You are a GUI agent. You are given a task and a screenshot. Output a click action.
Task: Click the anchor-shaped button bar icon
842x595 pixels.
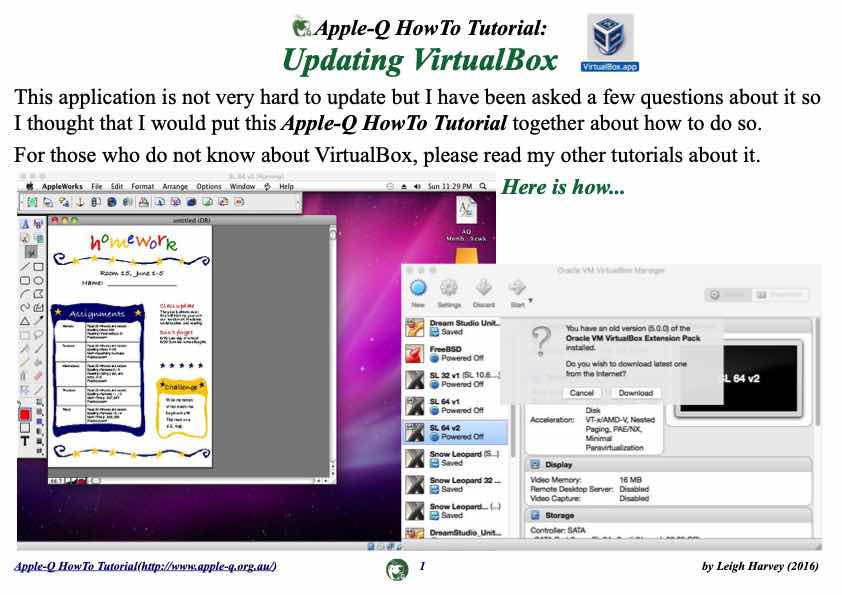pos(80,202)
